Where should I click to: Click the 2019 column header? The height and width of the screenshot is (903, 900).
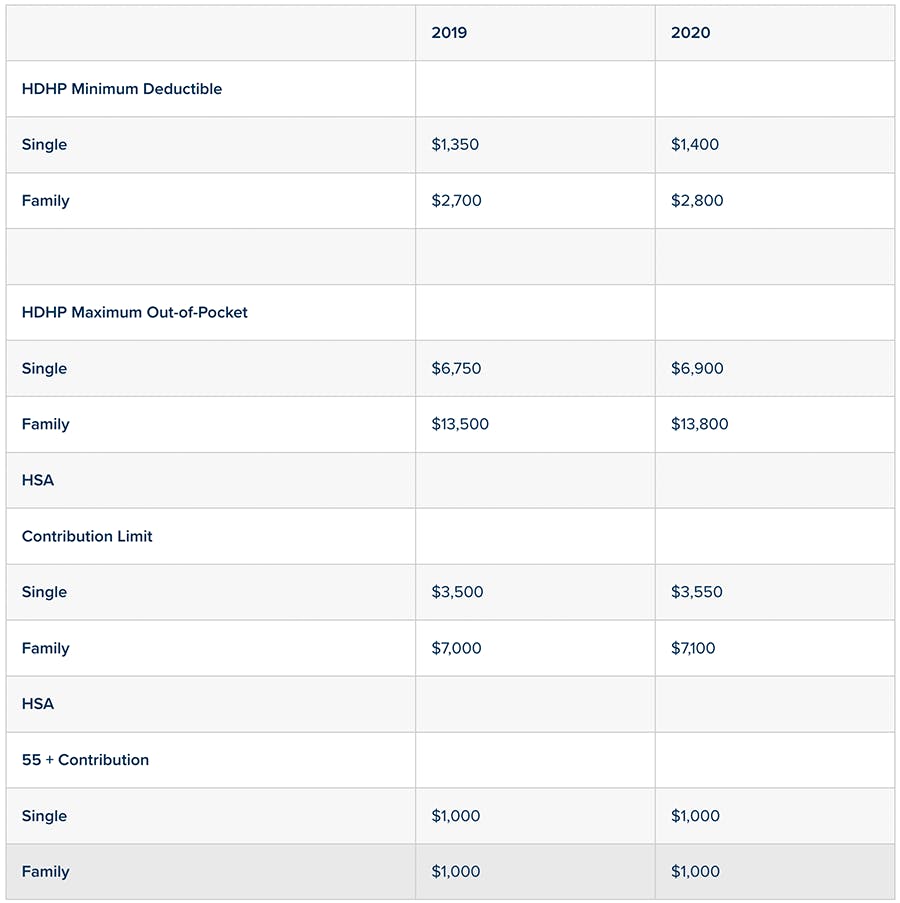coord(449,33)
